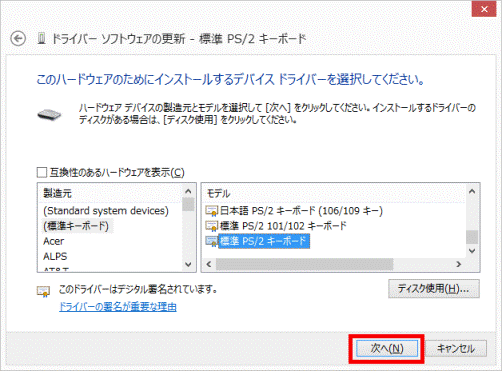This screenshot has width=502, height=371.
Task: Close the driver update dialog
Action: (x=484, y=9)
